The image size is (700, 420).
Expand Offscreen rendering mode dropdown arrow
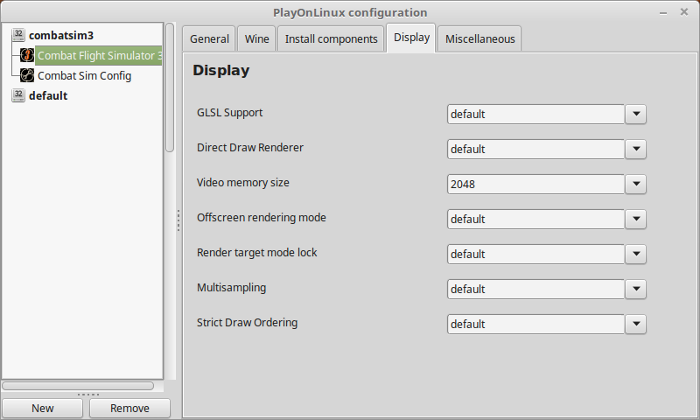point(636,219)
